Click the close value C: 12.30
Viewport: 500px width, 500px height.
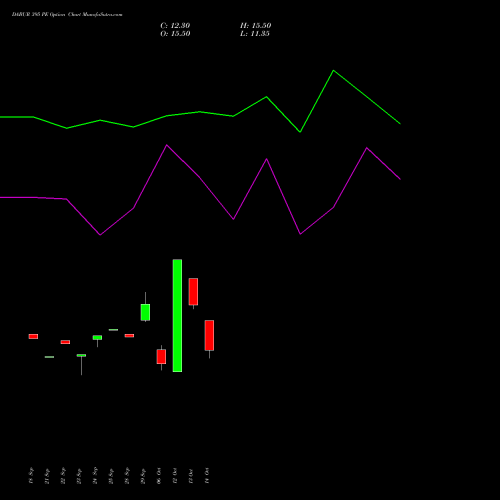(x=175, y=26)
